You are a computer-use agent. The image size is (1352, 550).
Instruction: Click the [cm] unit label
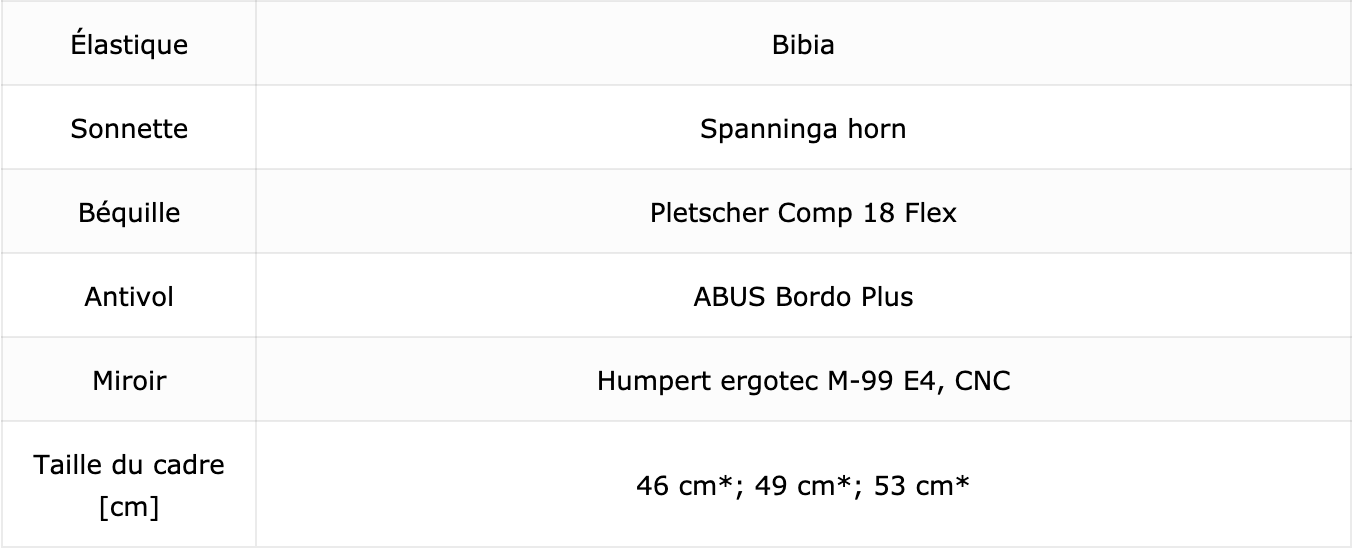[129, 506]
